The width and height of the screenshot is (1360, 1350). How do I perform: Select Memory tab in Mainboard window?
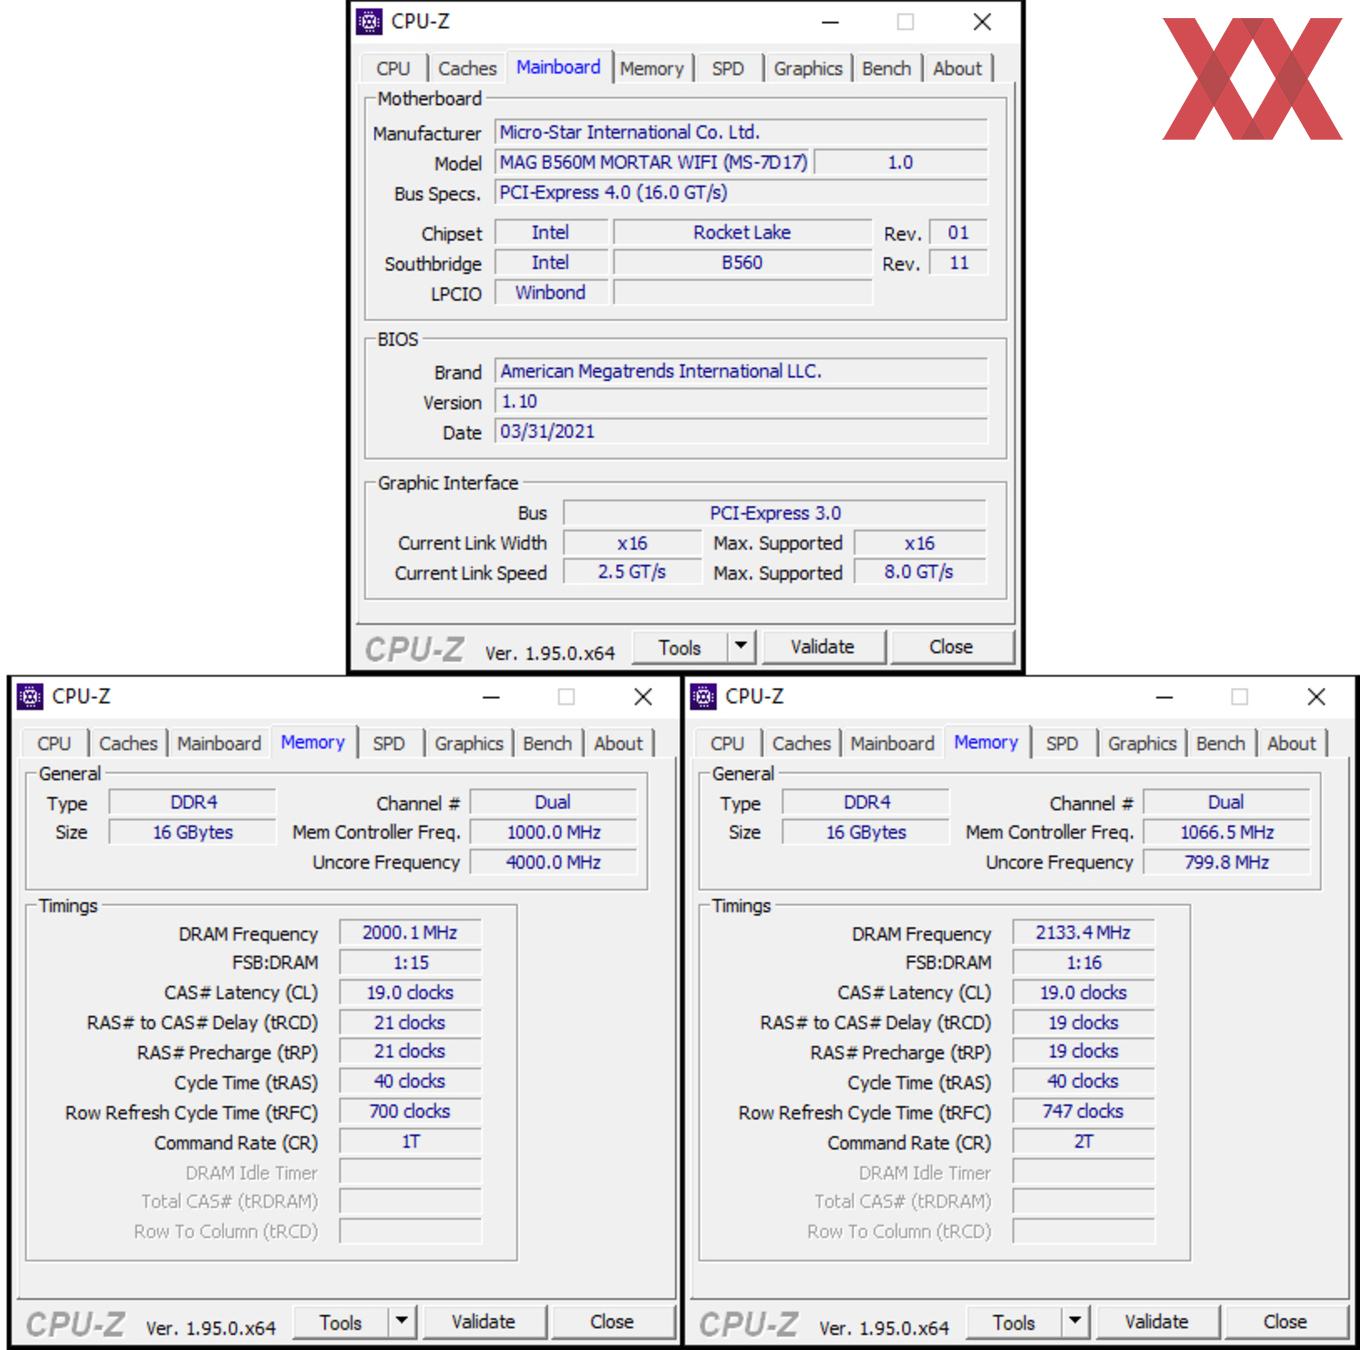[651, 68]
